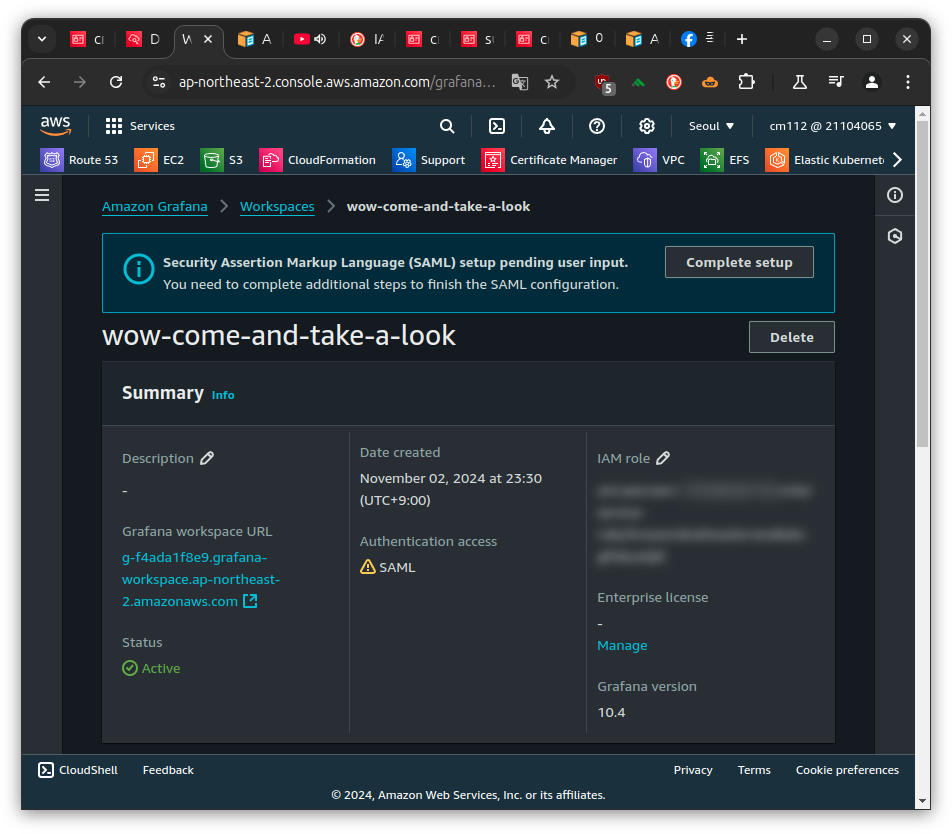Viewport: 952px width, 834px height.
Task: Open the Chrome three-dot menu
Action: tap(908, 82)
